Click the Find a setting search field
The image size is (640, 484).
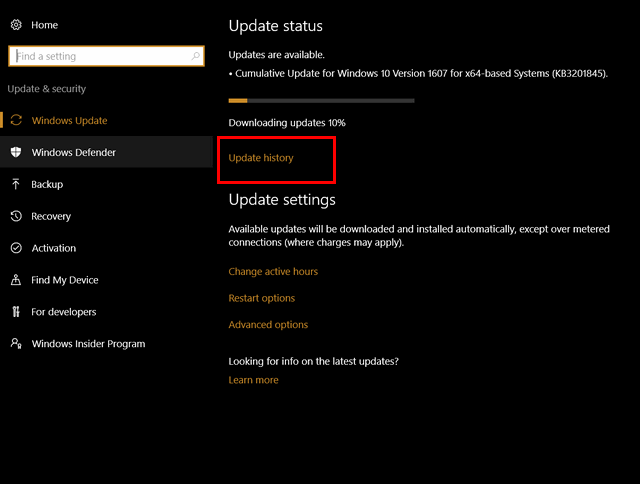click(x=106, y=56)
